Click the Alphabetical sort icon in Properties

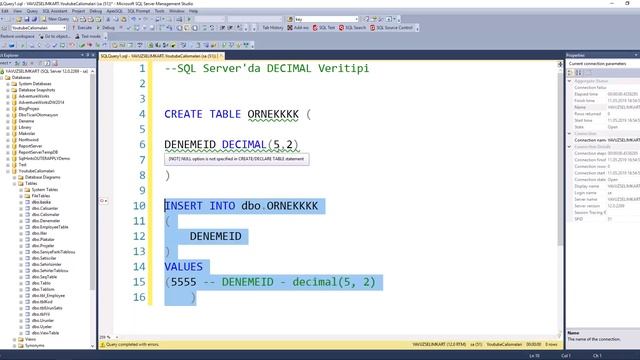click(x=578, y=73)
